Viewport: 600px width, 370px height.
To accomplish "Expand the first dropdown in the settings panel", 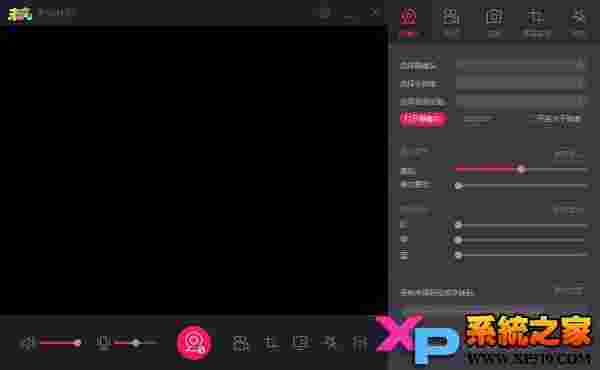I will pos(521,65).
